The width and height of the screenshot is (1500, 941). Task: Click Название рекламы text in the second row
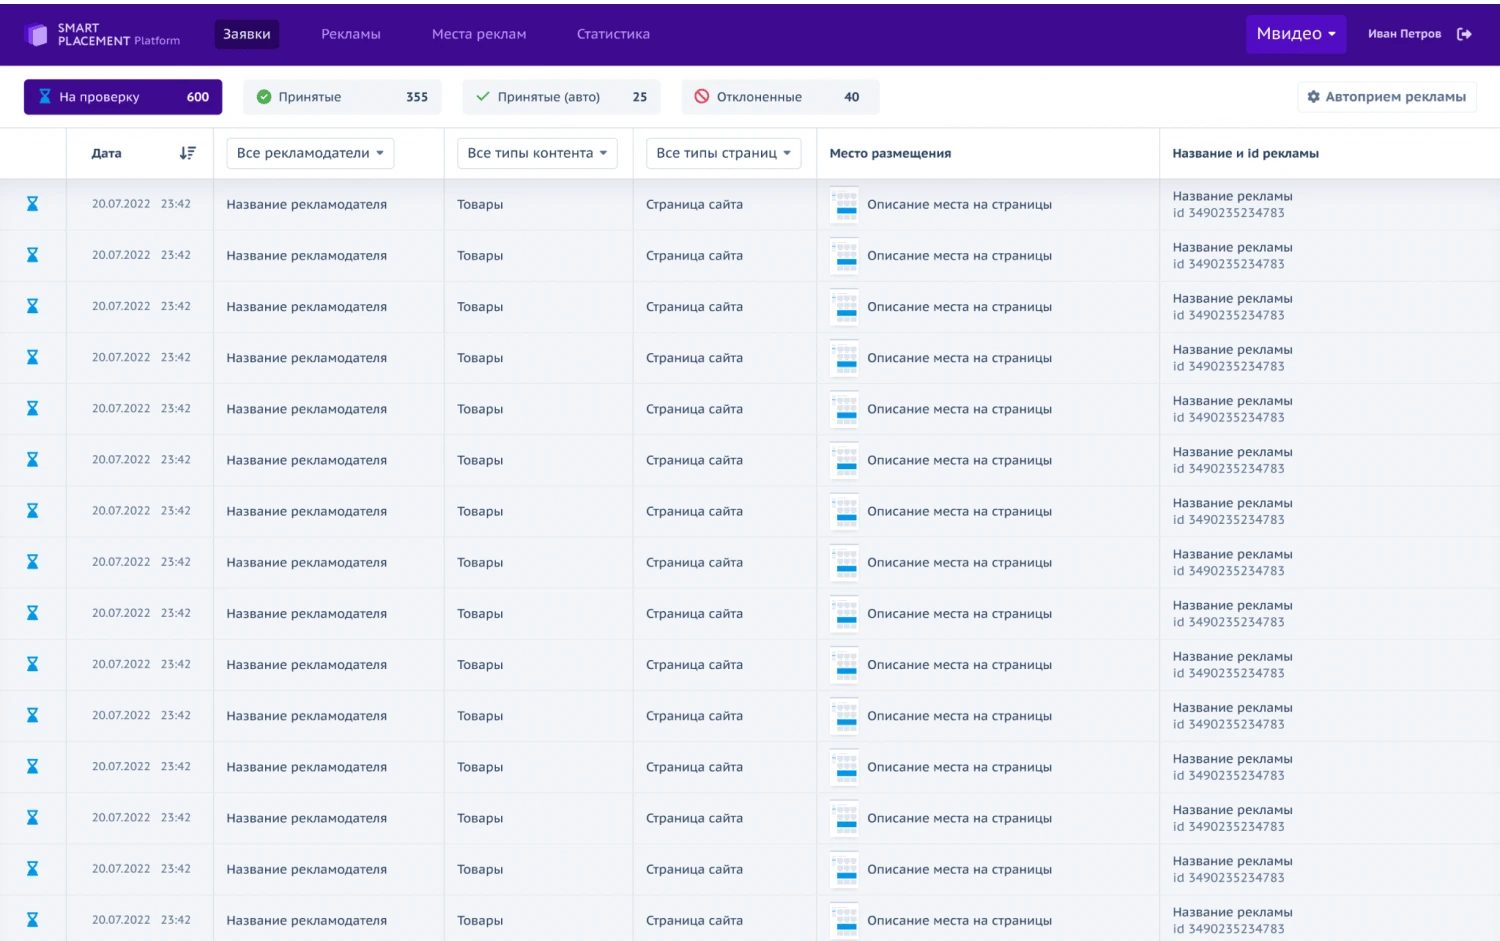point(1232,247)
